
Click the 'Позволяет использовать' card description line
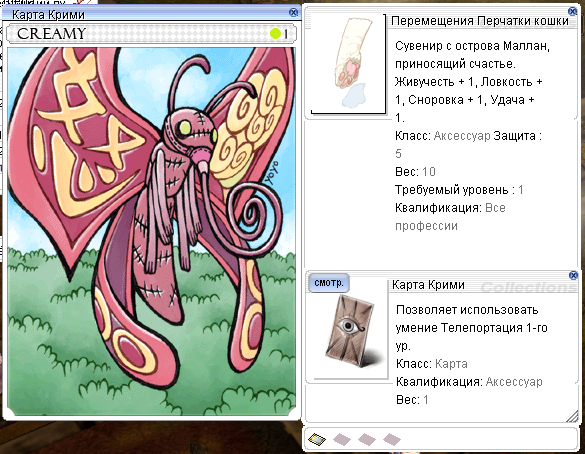click(x=467, y=310)
